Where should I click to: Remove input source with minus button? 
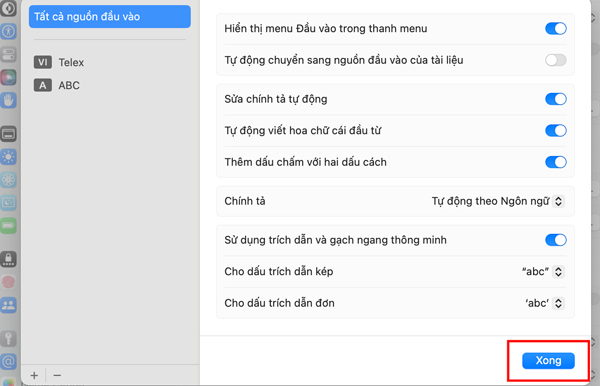coord(57,375)
